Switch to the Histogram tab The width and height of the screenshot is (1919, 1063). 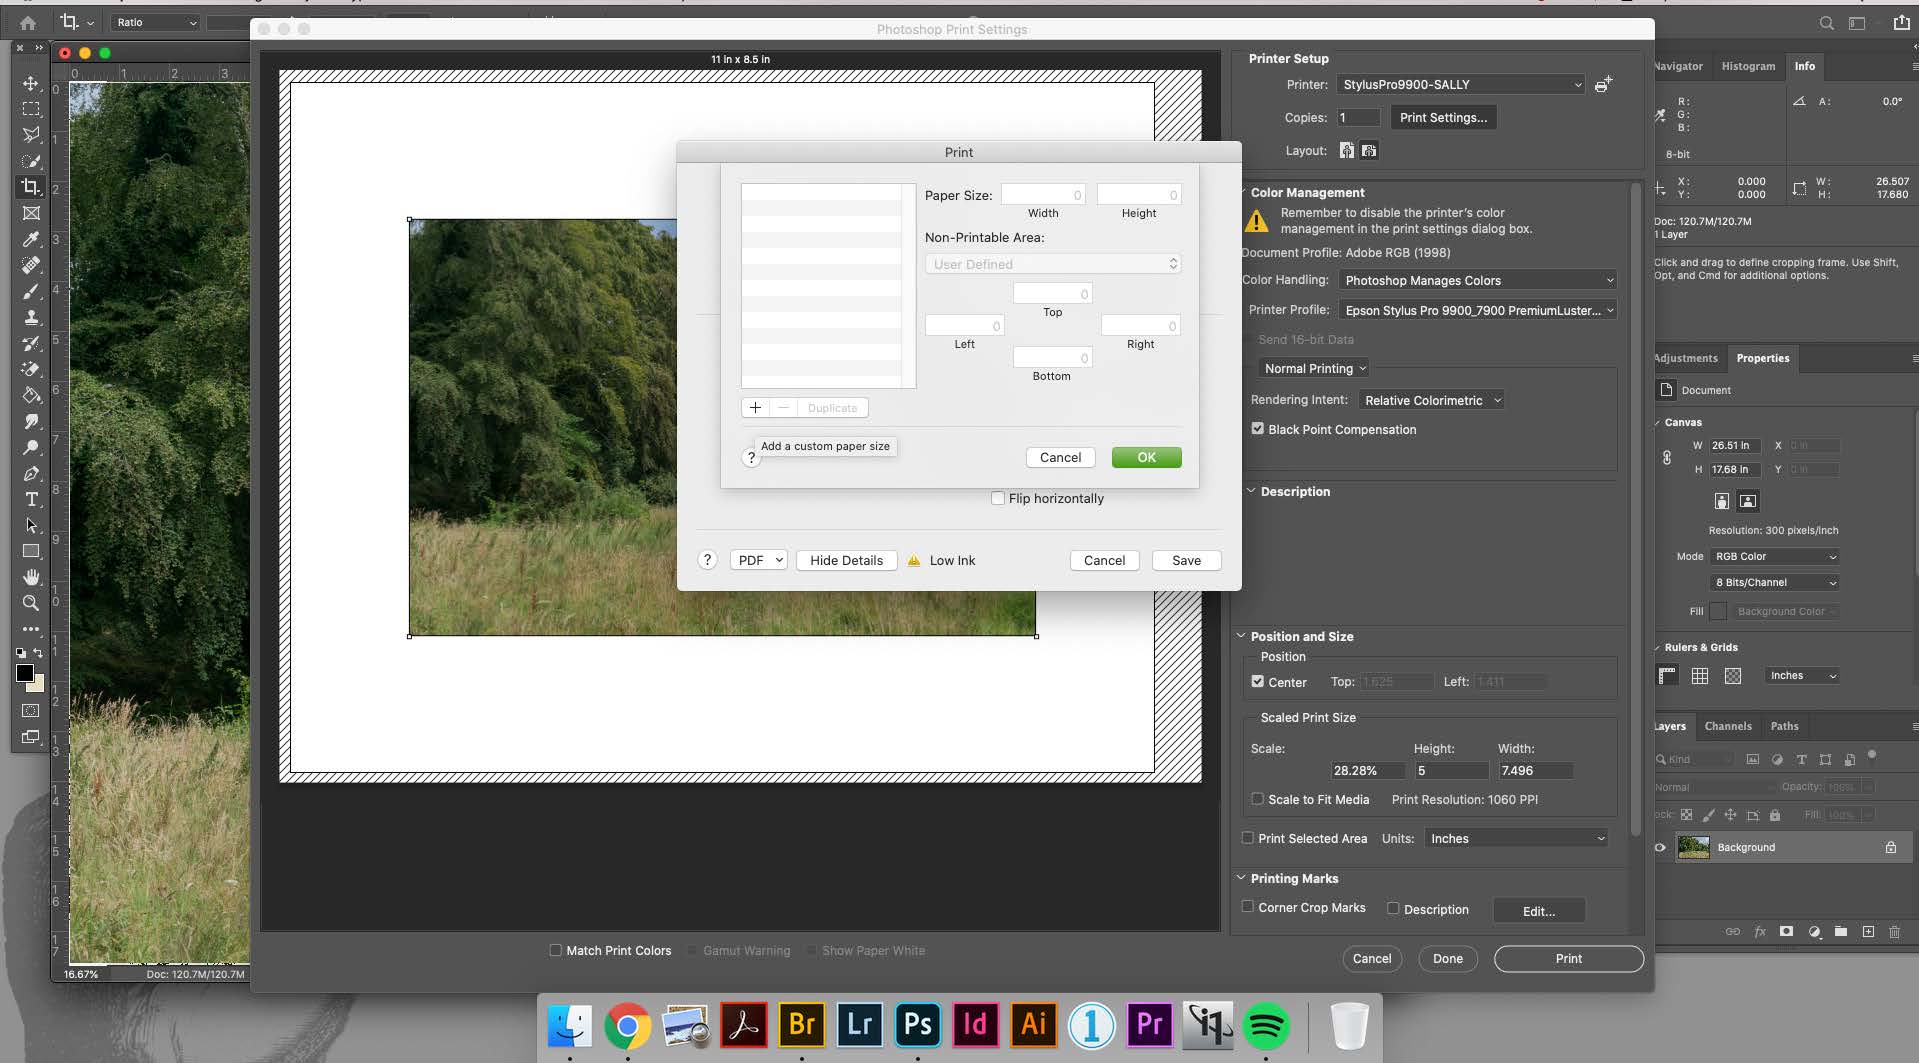[1748, 66]
